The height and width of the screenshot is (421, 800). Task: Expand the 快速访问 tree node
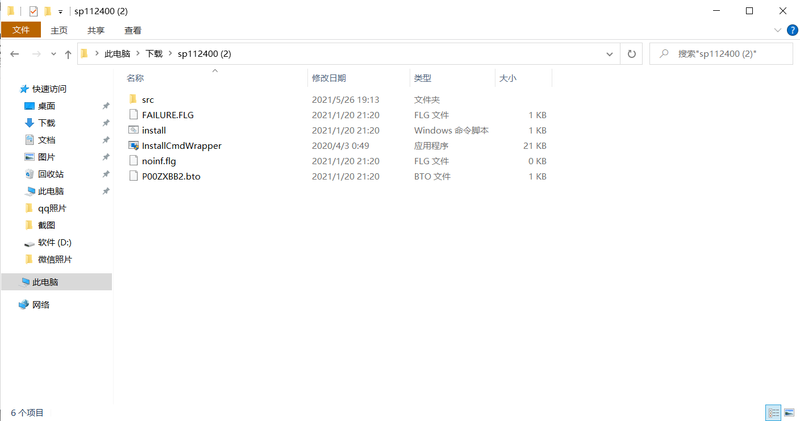tap(11, 89)
